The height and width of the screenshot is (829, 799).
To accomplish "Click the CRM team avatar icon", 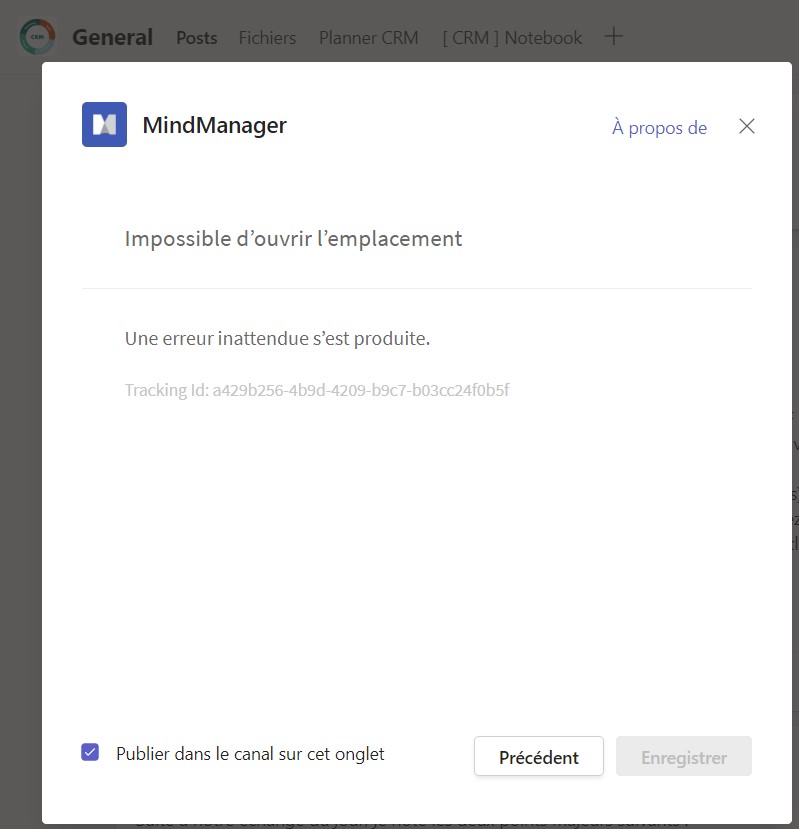I will coord(38,37).
